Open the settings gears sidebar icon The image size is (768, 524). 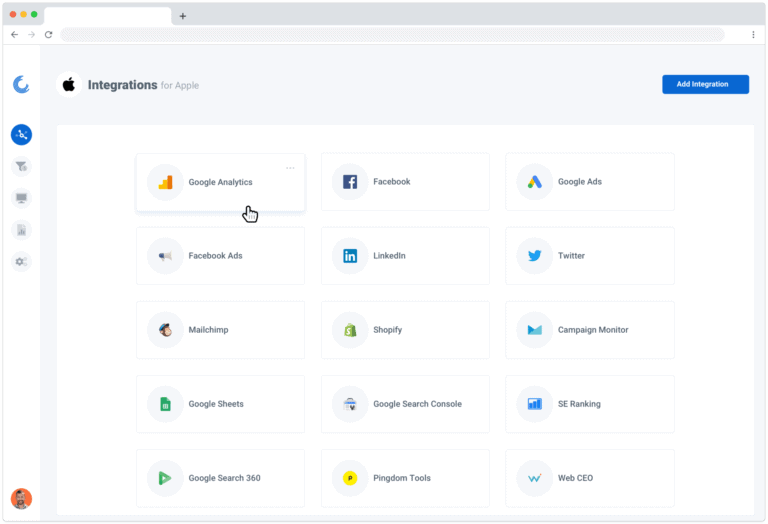pos(21,262)
